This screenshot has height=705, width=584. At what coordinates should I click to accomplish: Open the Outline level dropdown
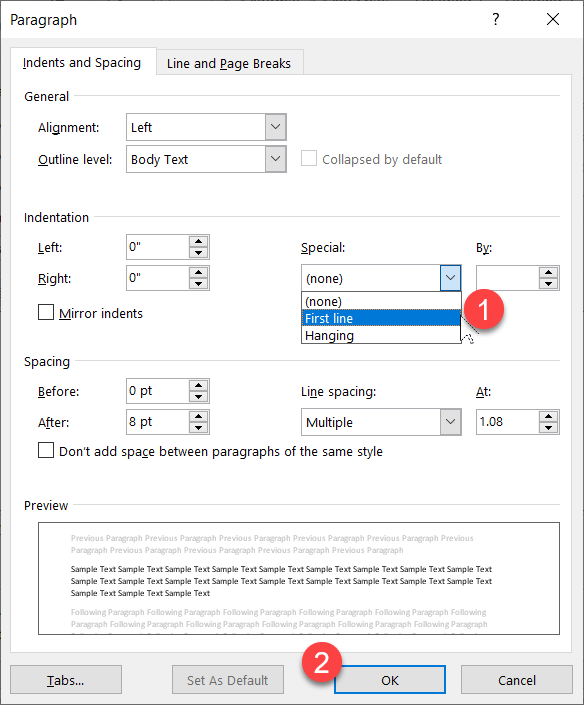(x=276, y=159)
